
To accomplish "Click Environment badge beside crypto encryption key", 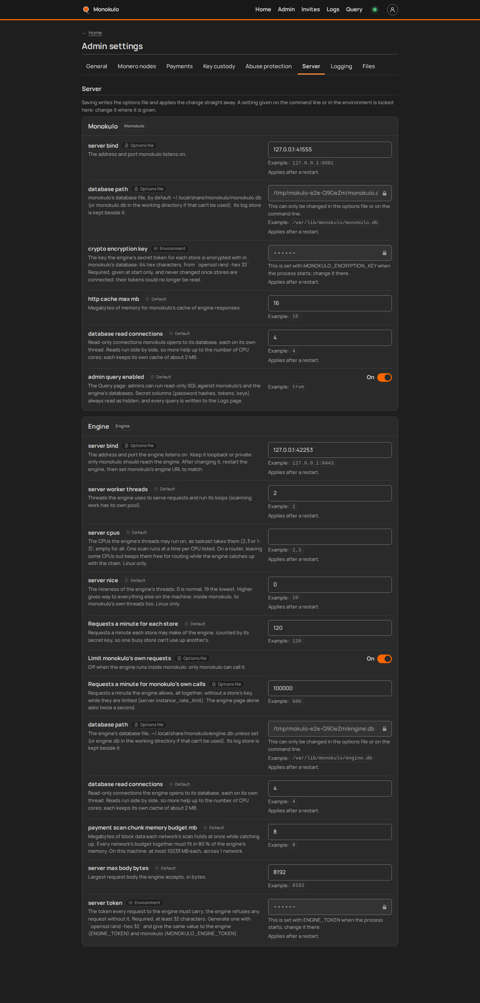I will [x=170, y=248].
